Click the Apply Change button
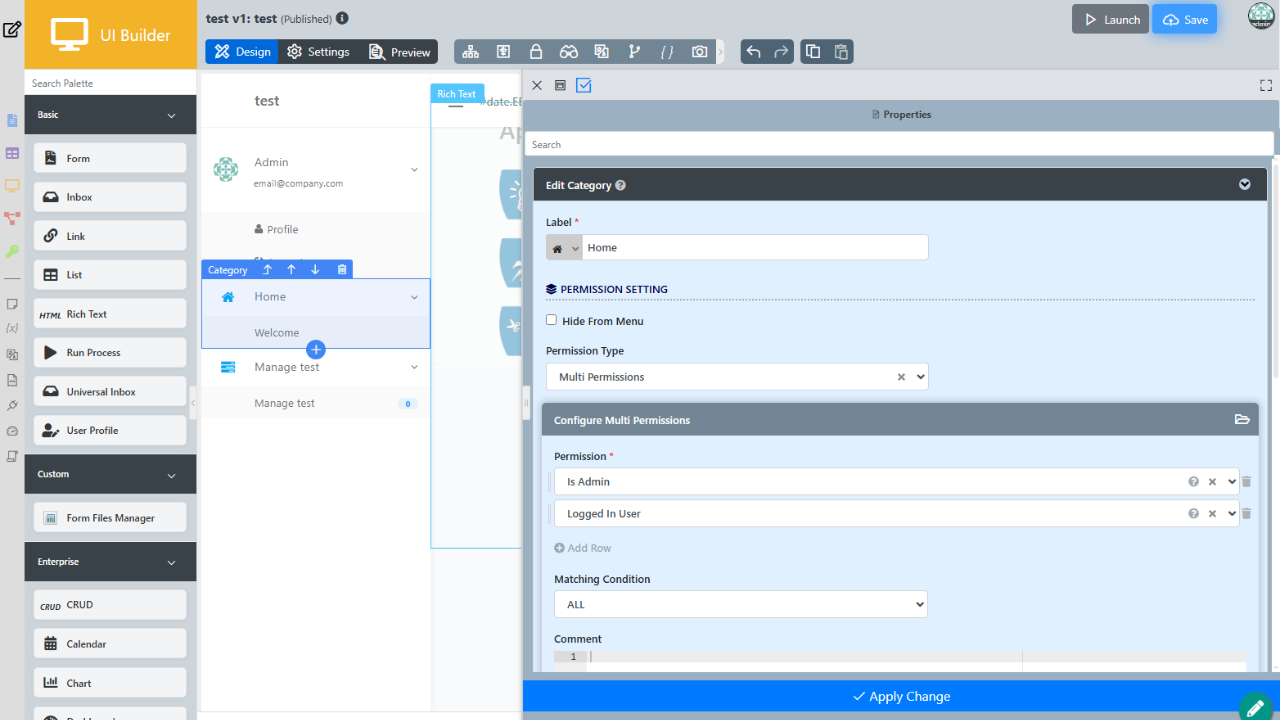This screenshot has height=720, width=1280. (901, 696)
